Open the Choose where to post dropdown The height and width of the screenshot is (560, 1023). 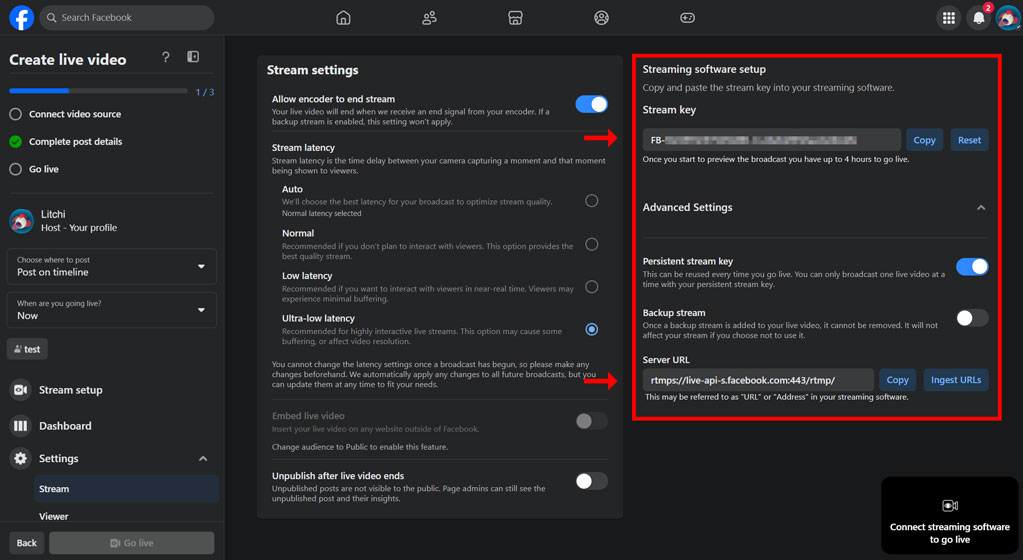[111, 266]
